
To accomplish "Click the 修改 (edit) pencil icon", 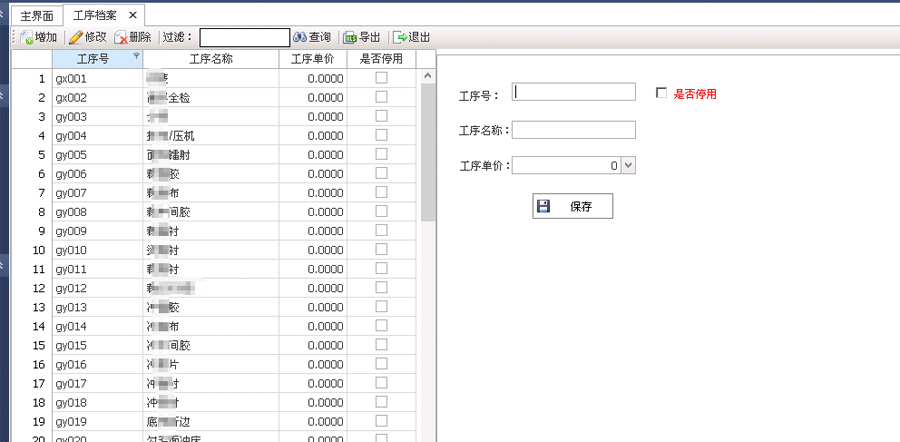I will (76, 38).
